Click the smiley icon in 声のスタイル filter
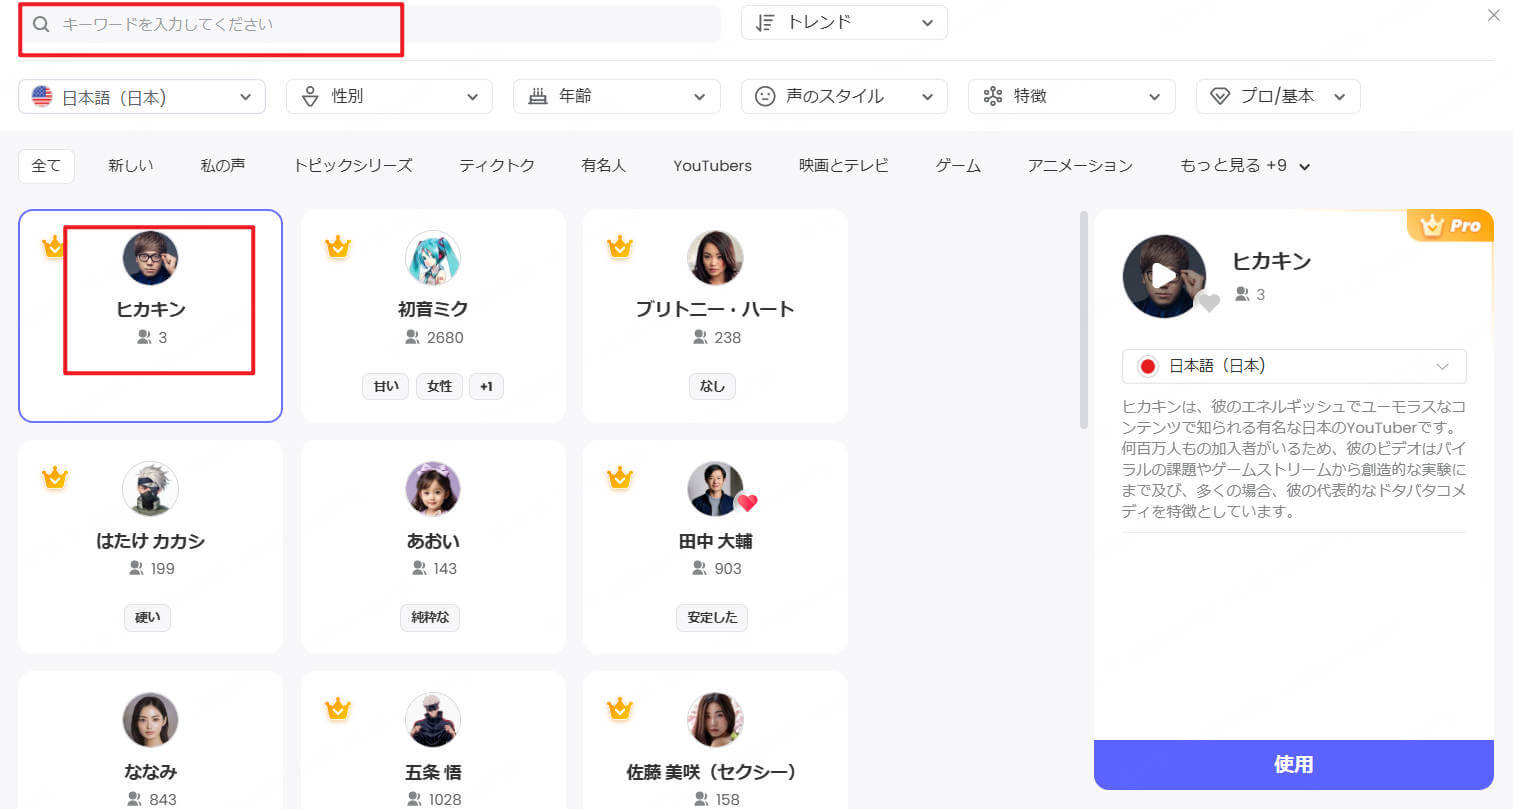Image resolution: width=1513 pixels, height=809 pixels. 765,97
